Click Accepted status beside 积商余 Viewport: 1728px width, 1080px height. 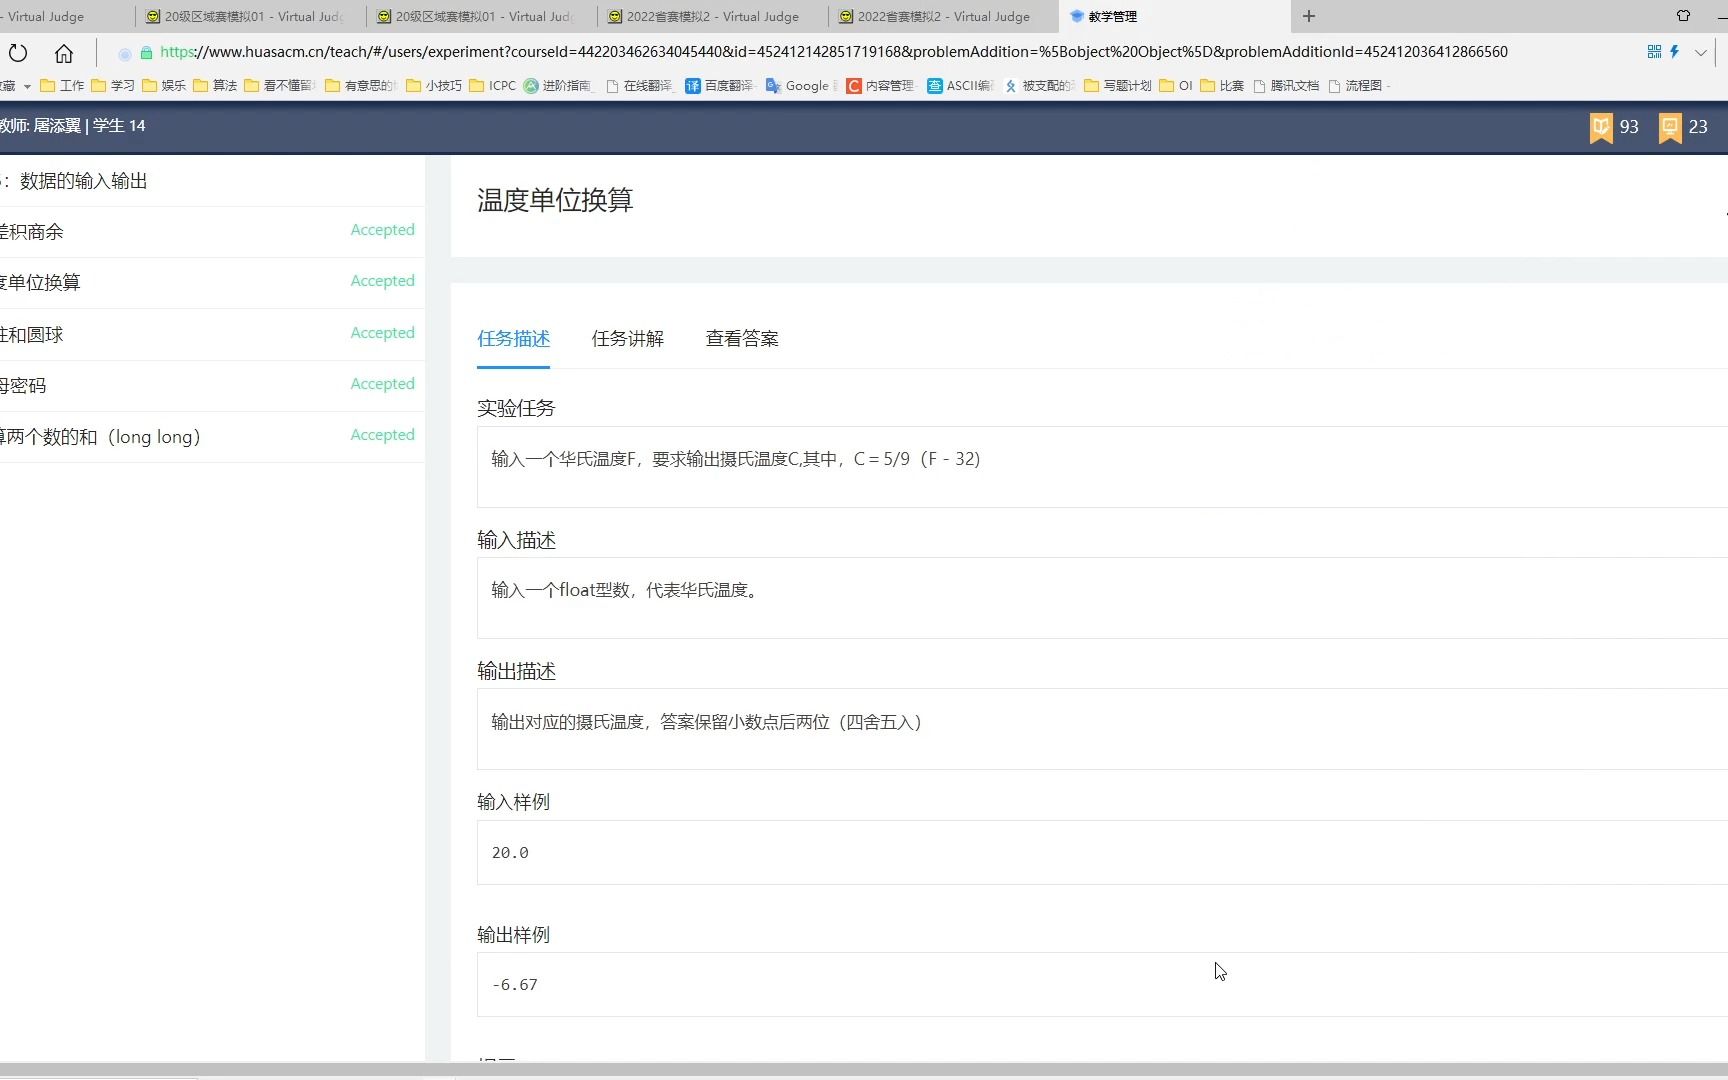(x=382, y=230)
